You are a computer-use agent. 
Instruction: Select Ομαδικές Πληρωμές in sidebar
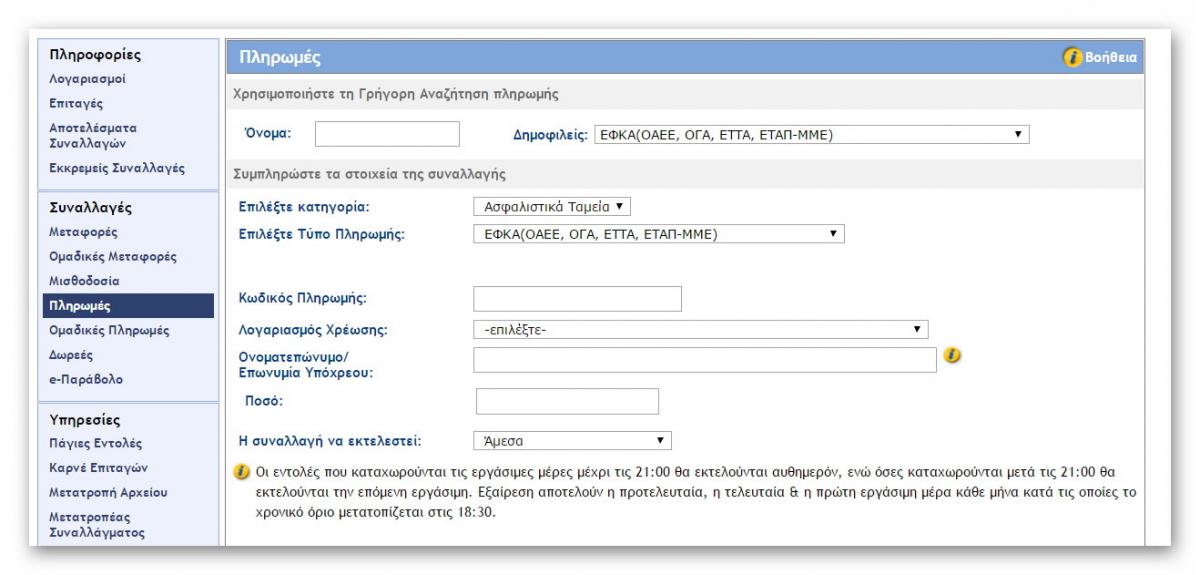(x=109, y=330)
